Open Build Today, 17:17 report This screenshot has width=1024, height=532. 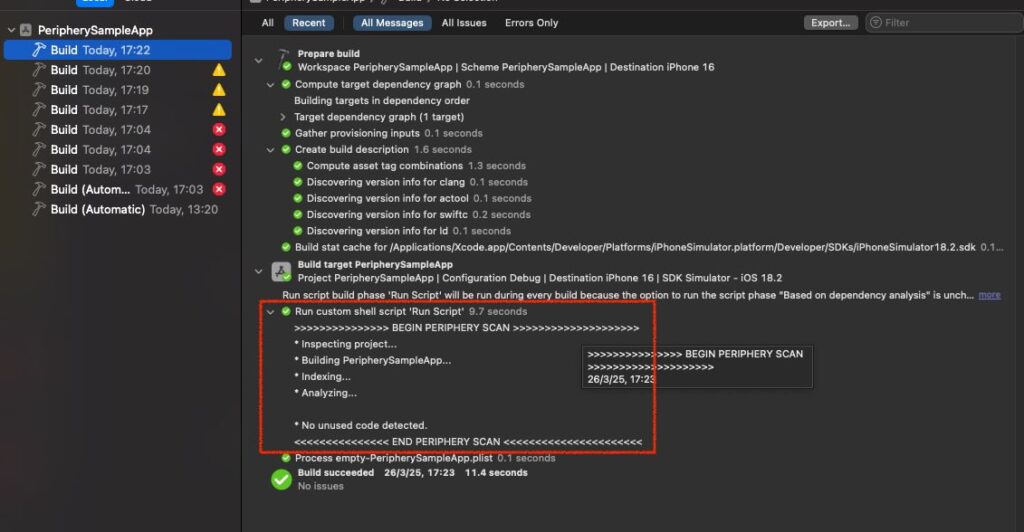118,110
